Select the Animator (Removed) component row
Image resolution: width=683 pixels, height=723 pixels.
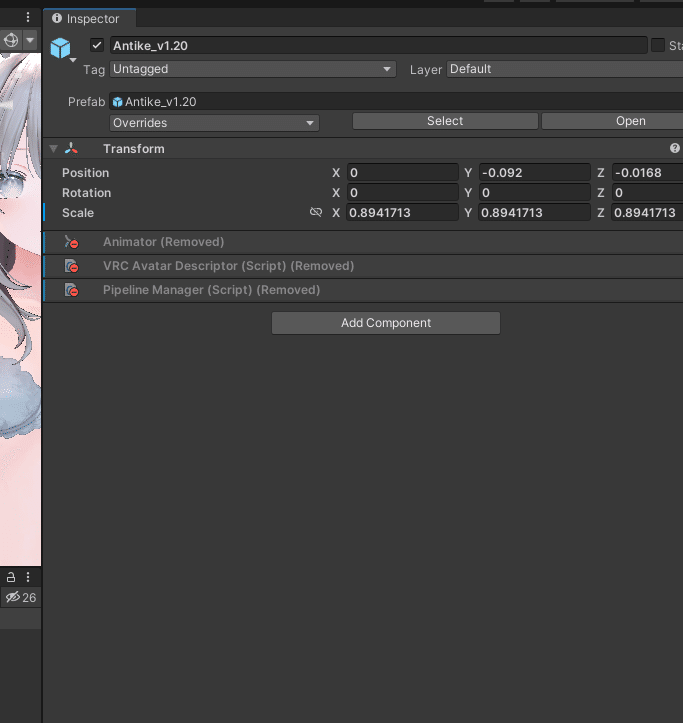(363, 242)
